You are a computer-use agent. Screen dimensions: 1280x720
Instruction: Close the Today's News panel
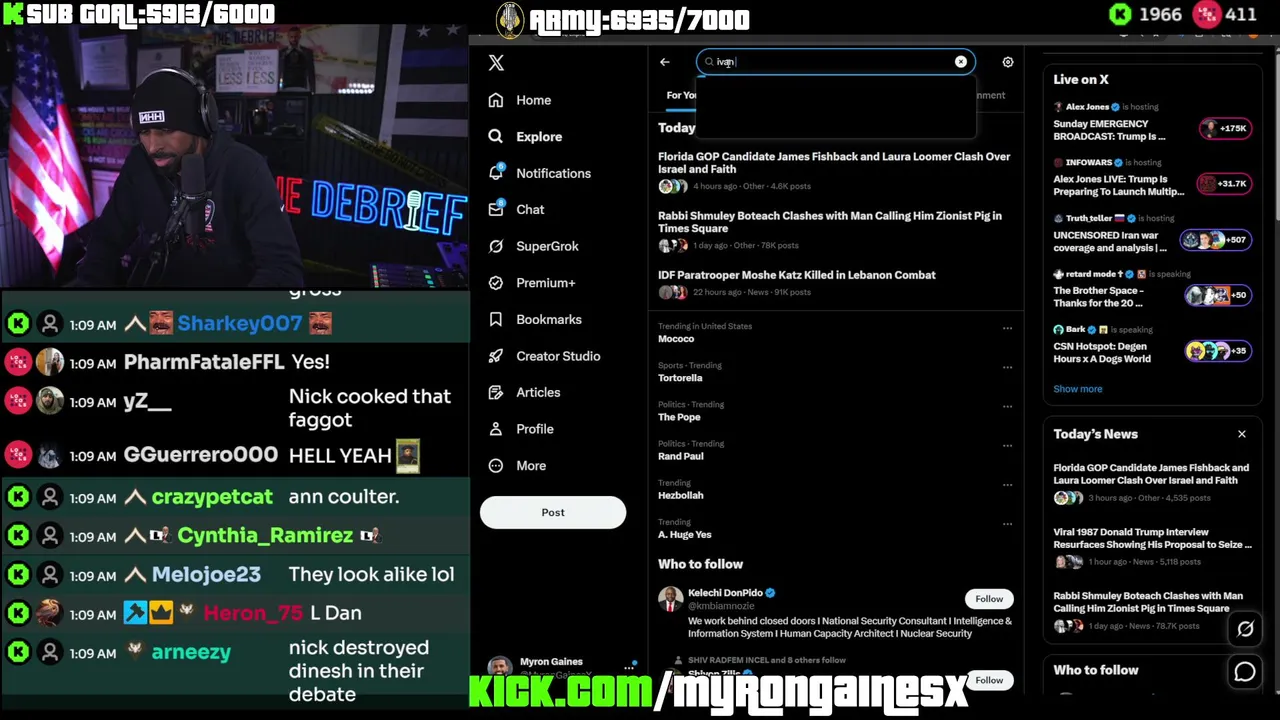pyautogui.click(x=1242, y=434)
